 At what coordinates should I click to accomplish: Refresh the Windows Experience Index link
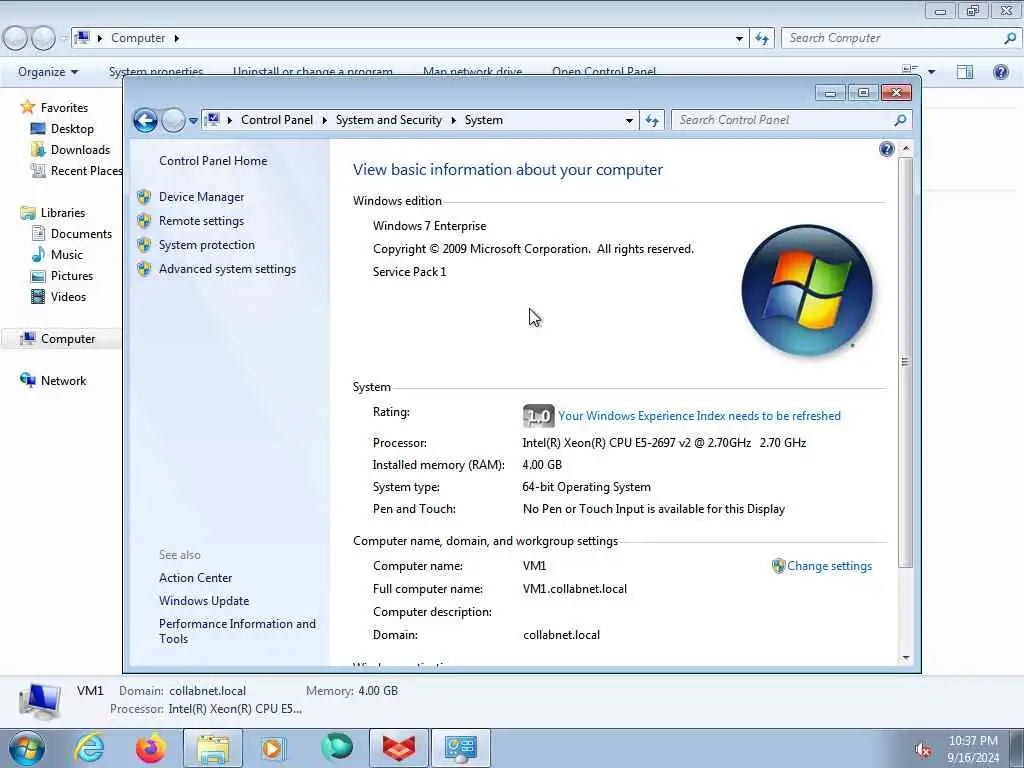tap(699, 416)
